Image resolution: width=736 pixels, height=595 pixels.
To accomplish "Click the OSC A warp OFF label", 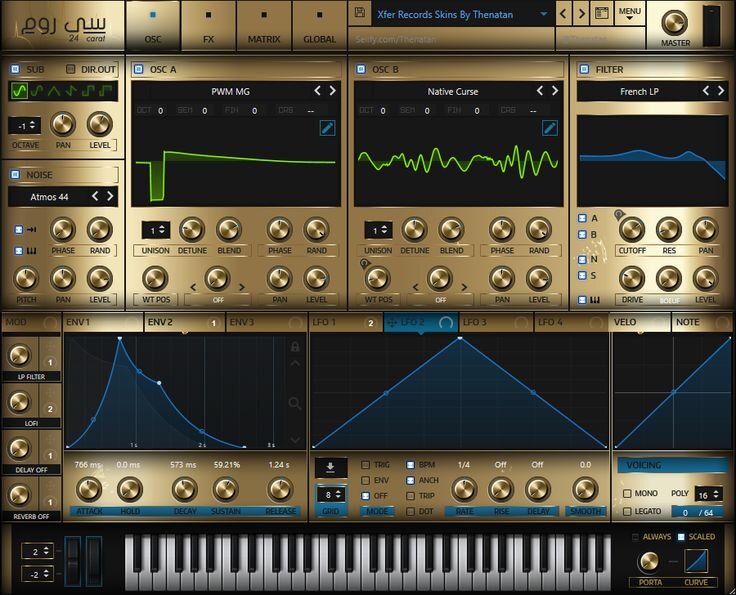I will (218, 300).
